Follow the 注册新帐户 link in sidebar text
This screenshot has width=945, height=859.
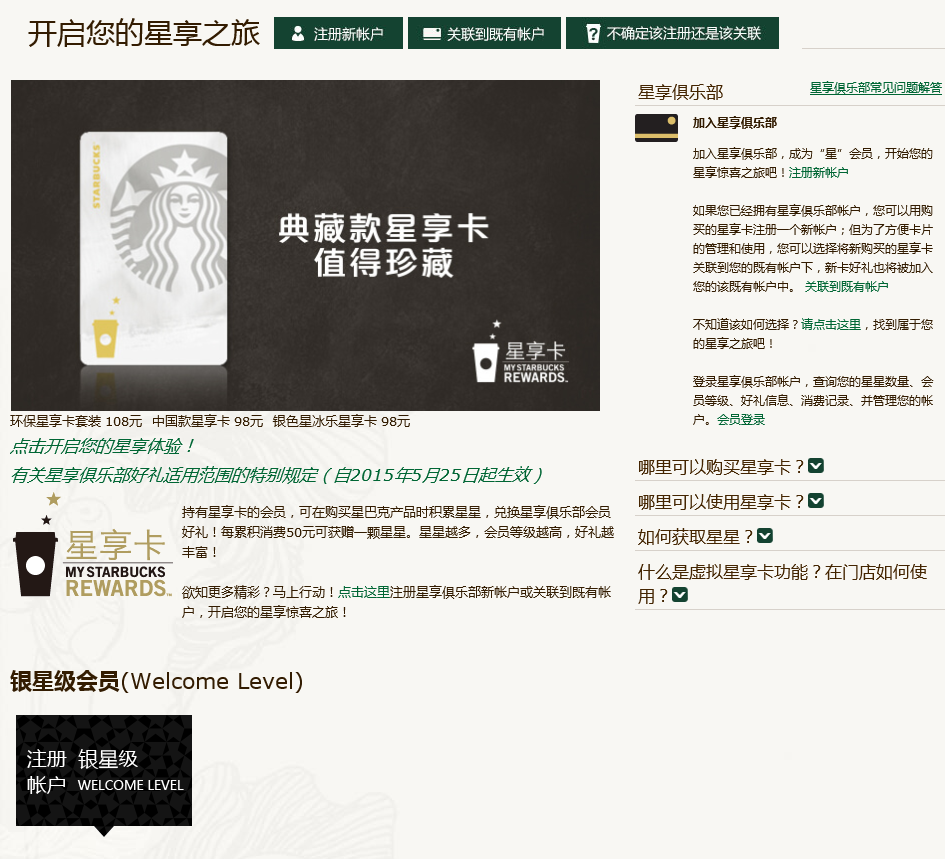[818, 173]
